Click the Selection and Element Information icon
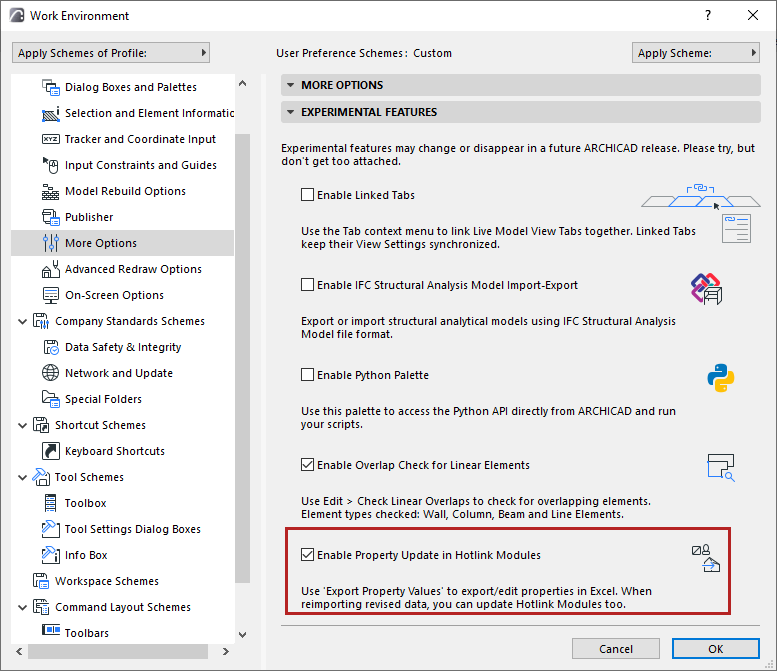This screenshot has width=777, height=671. click(51, 113)
